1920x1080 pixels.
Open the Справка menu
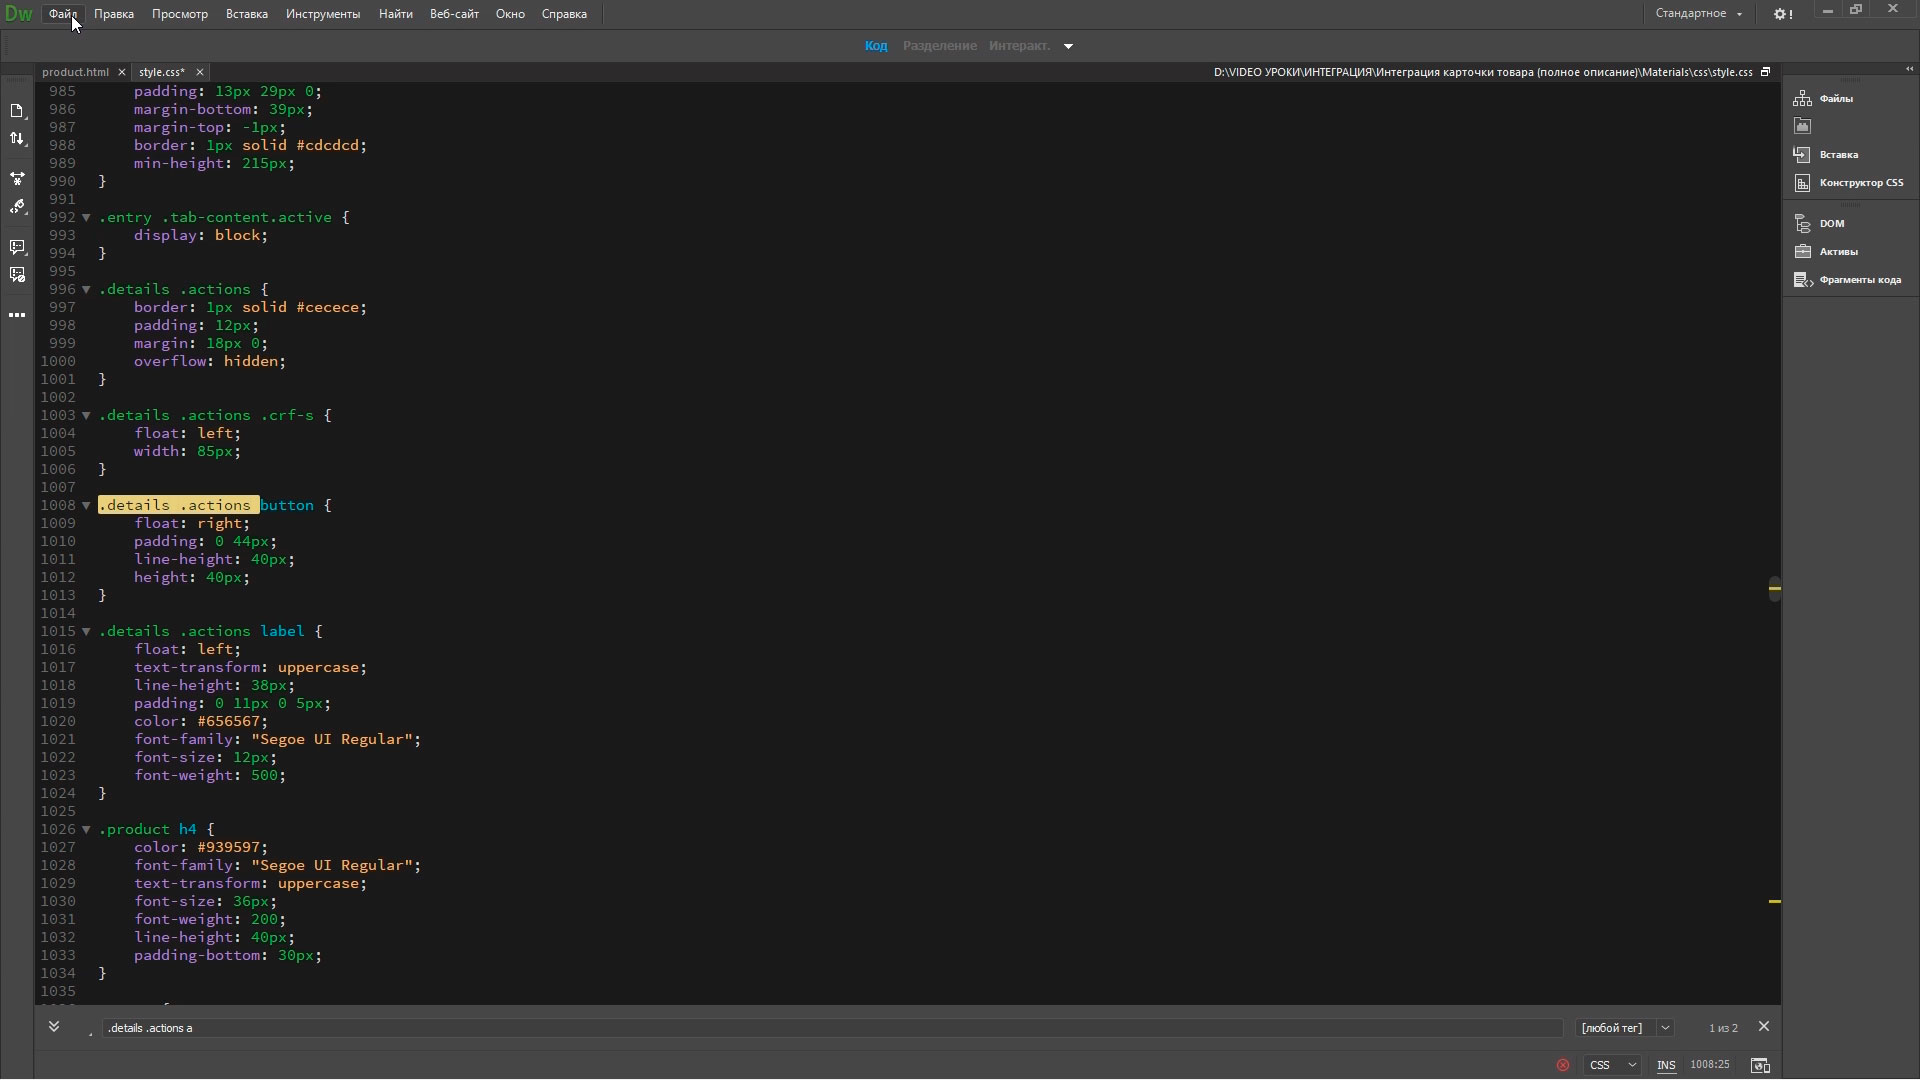(564, 14)
